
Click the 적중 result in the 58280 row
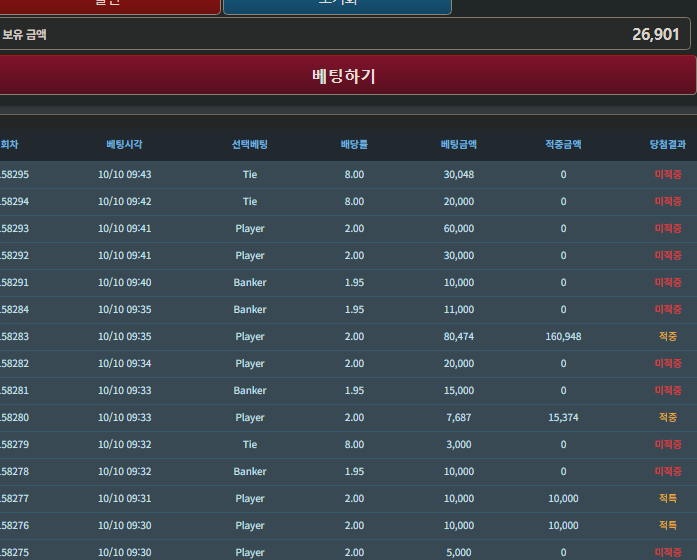coord(668,418)
